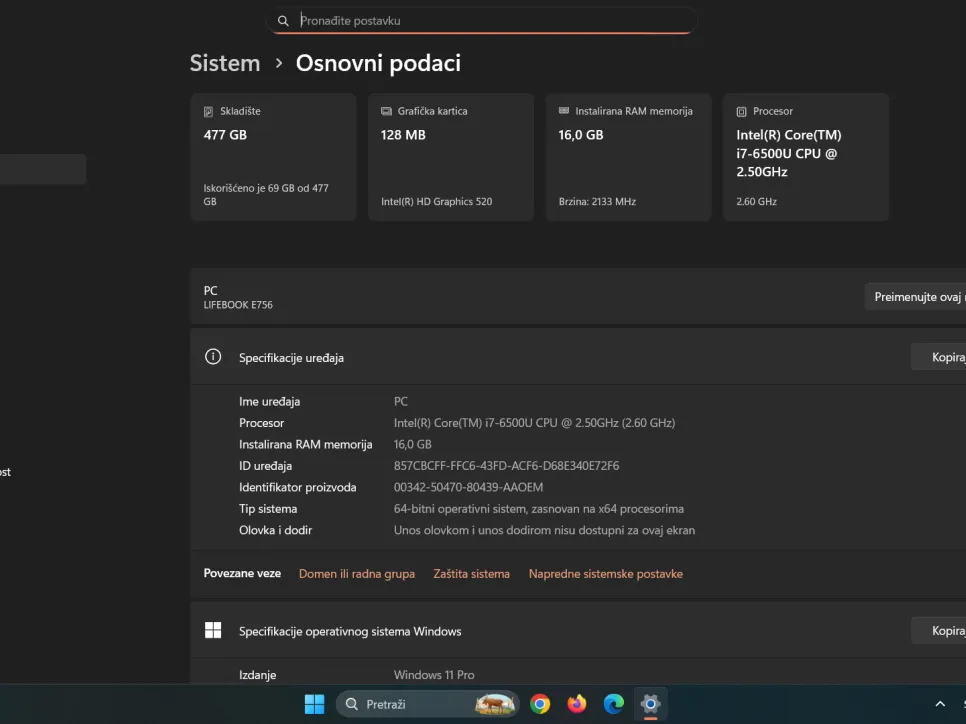Select 'Intel(R) HD Graphics 520' text

436,201
